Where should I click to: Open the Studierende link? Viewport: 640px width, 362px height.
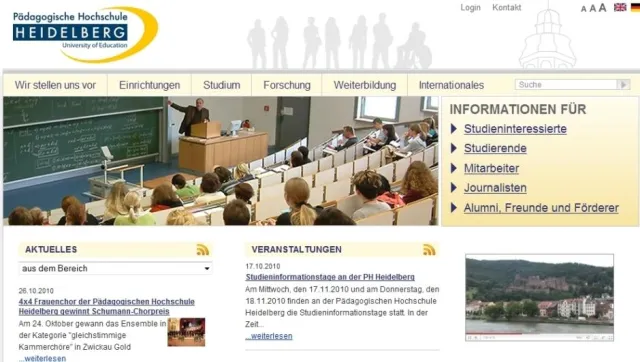pyautogui.click(x=495, y=149)
